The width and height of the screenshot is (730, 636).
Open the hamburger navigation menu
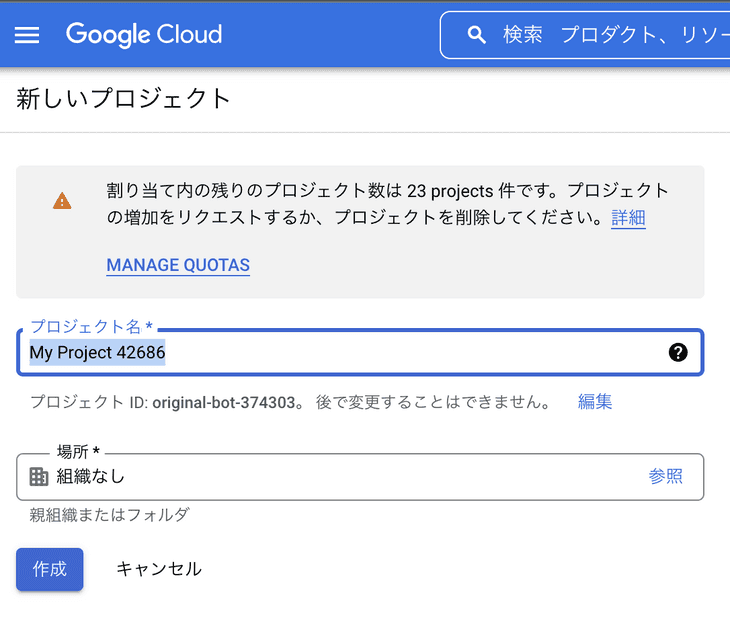click(x=27, y=34)
